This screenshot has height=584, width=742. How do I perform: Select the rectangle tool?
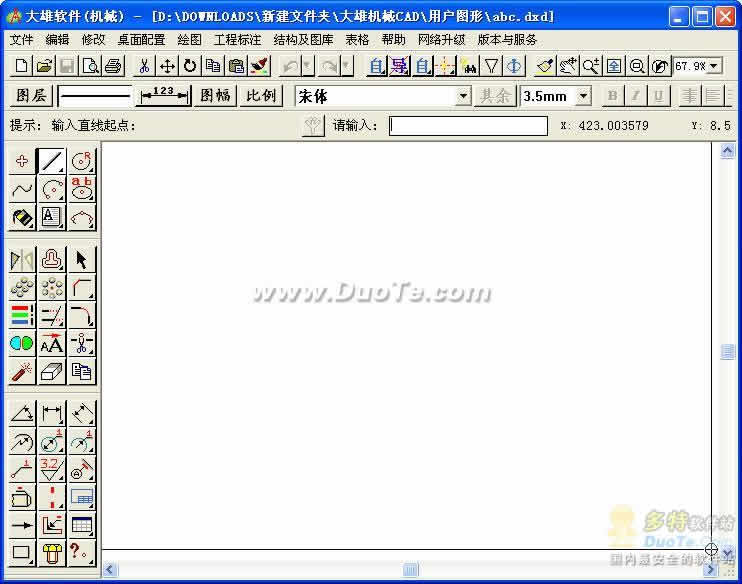[22, 553]
